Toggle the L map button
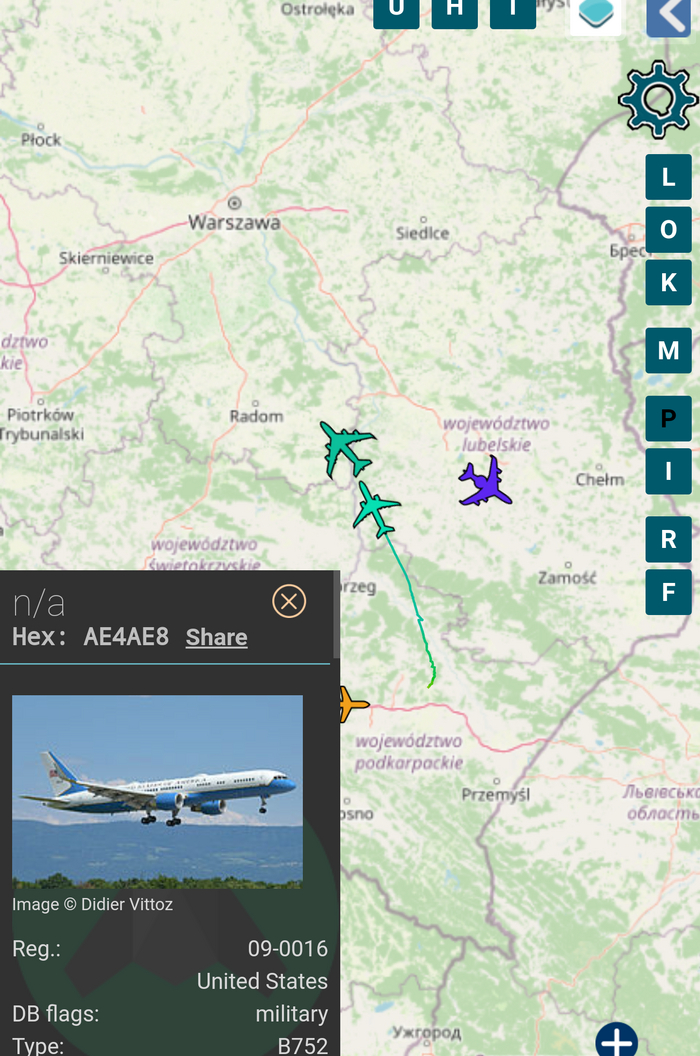The image size is (700, 1056). pyautogui.click(x=668, y=177)
